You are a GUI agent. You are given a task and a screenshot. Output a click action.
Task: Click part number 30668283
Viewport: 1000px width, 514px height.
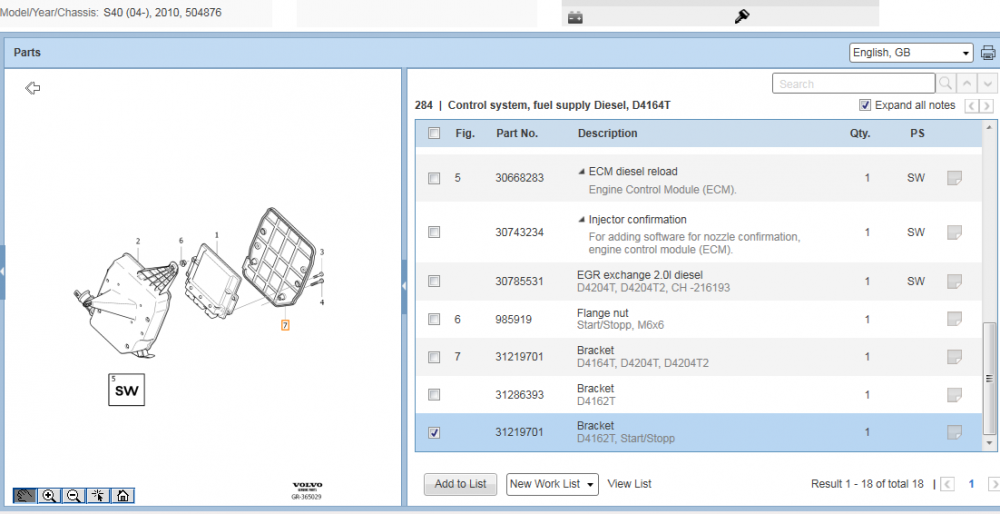(x=519, y=178)
